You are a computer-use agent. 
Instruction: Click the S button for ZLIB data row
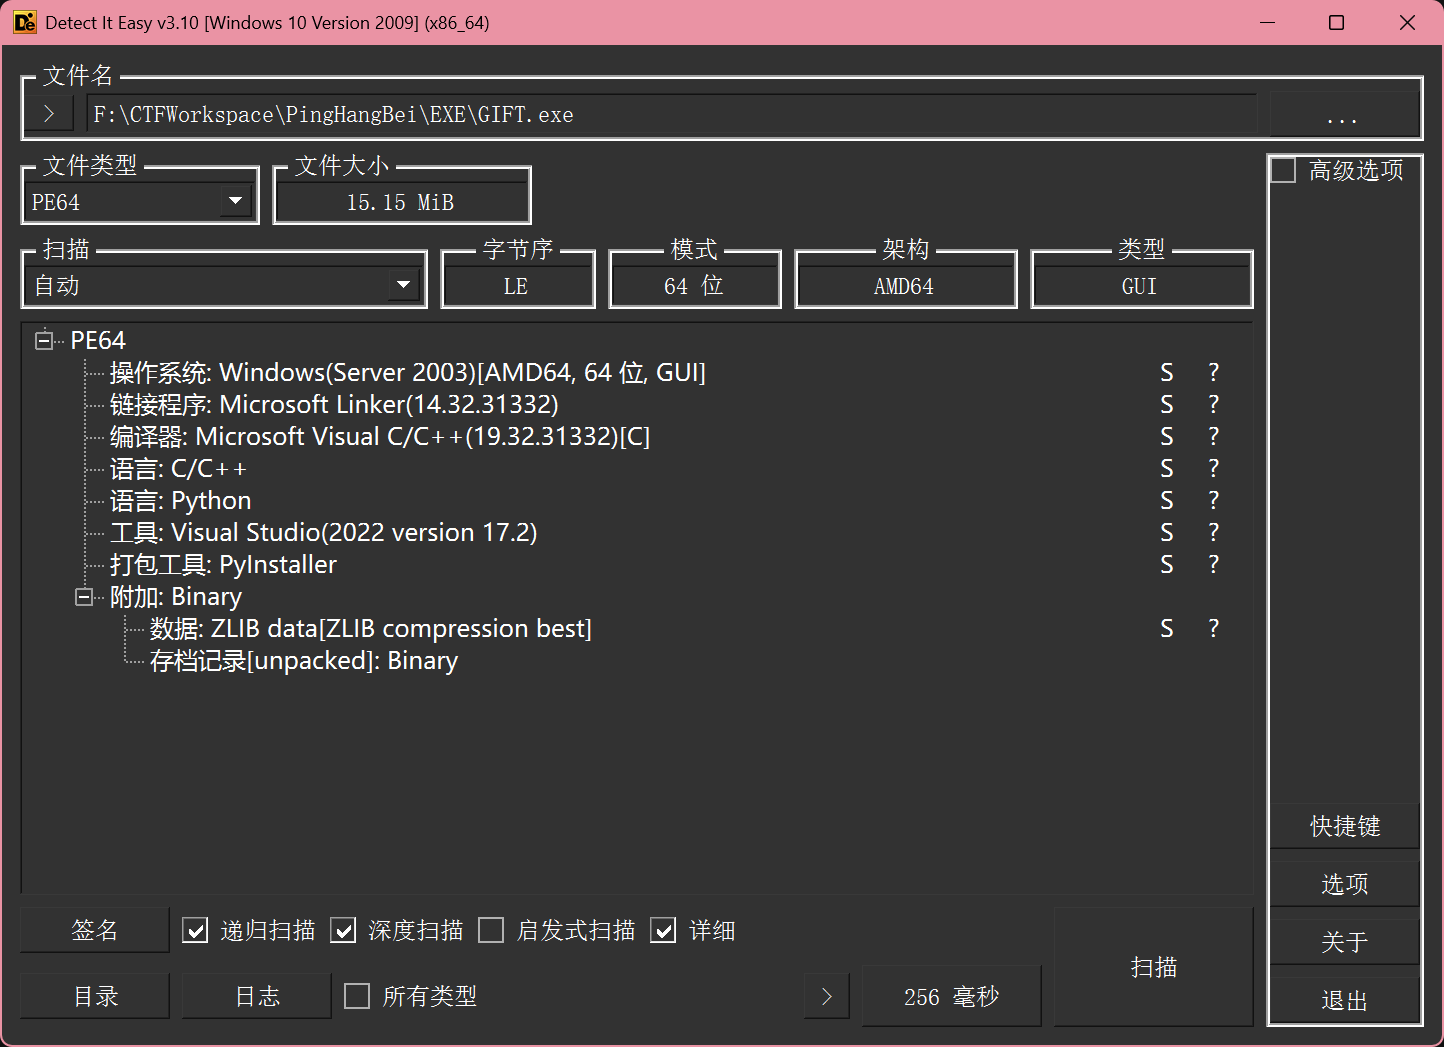1166,628
